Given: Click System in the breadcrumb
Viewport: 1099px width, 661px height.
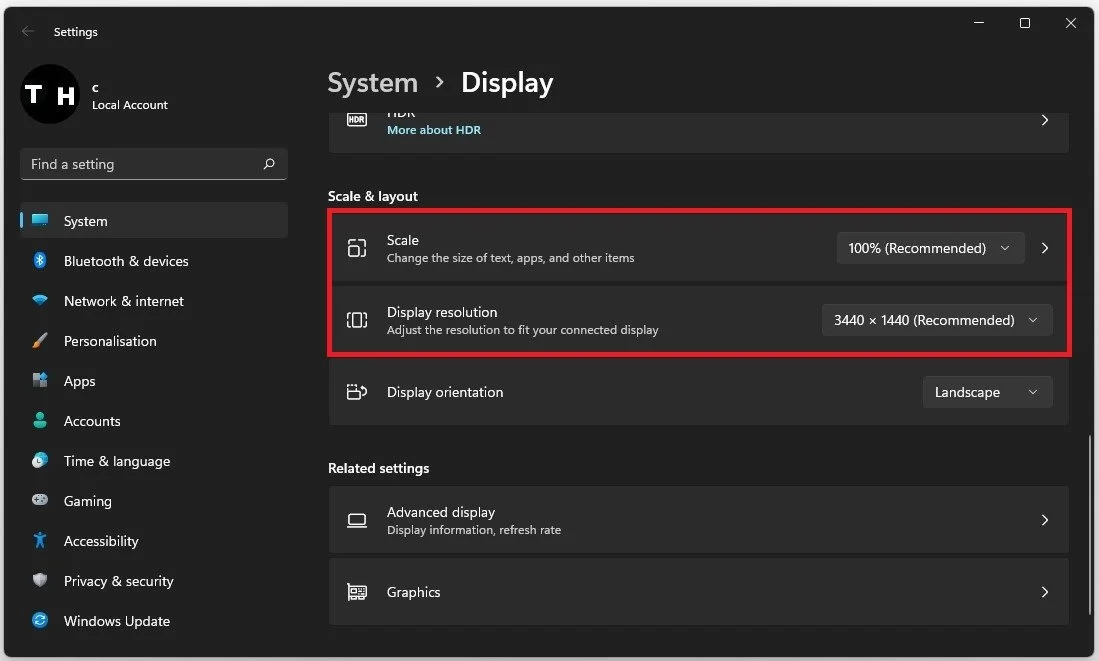Looking at the screenshot, I should (373, 83).
